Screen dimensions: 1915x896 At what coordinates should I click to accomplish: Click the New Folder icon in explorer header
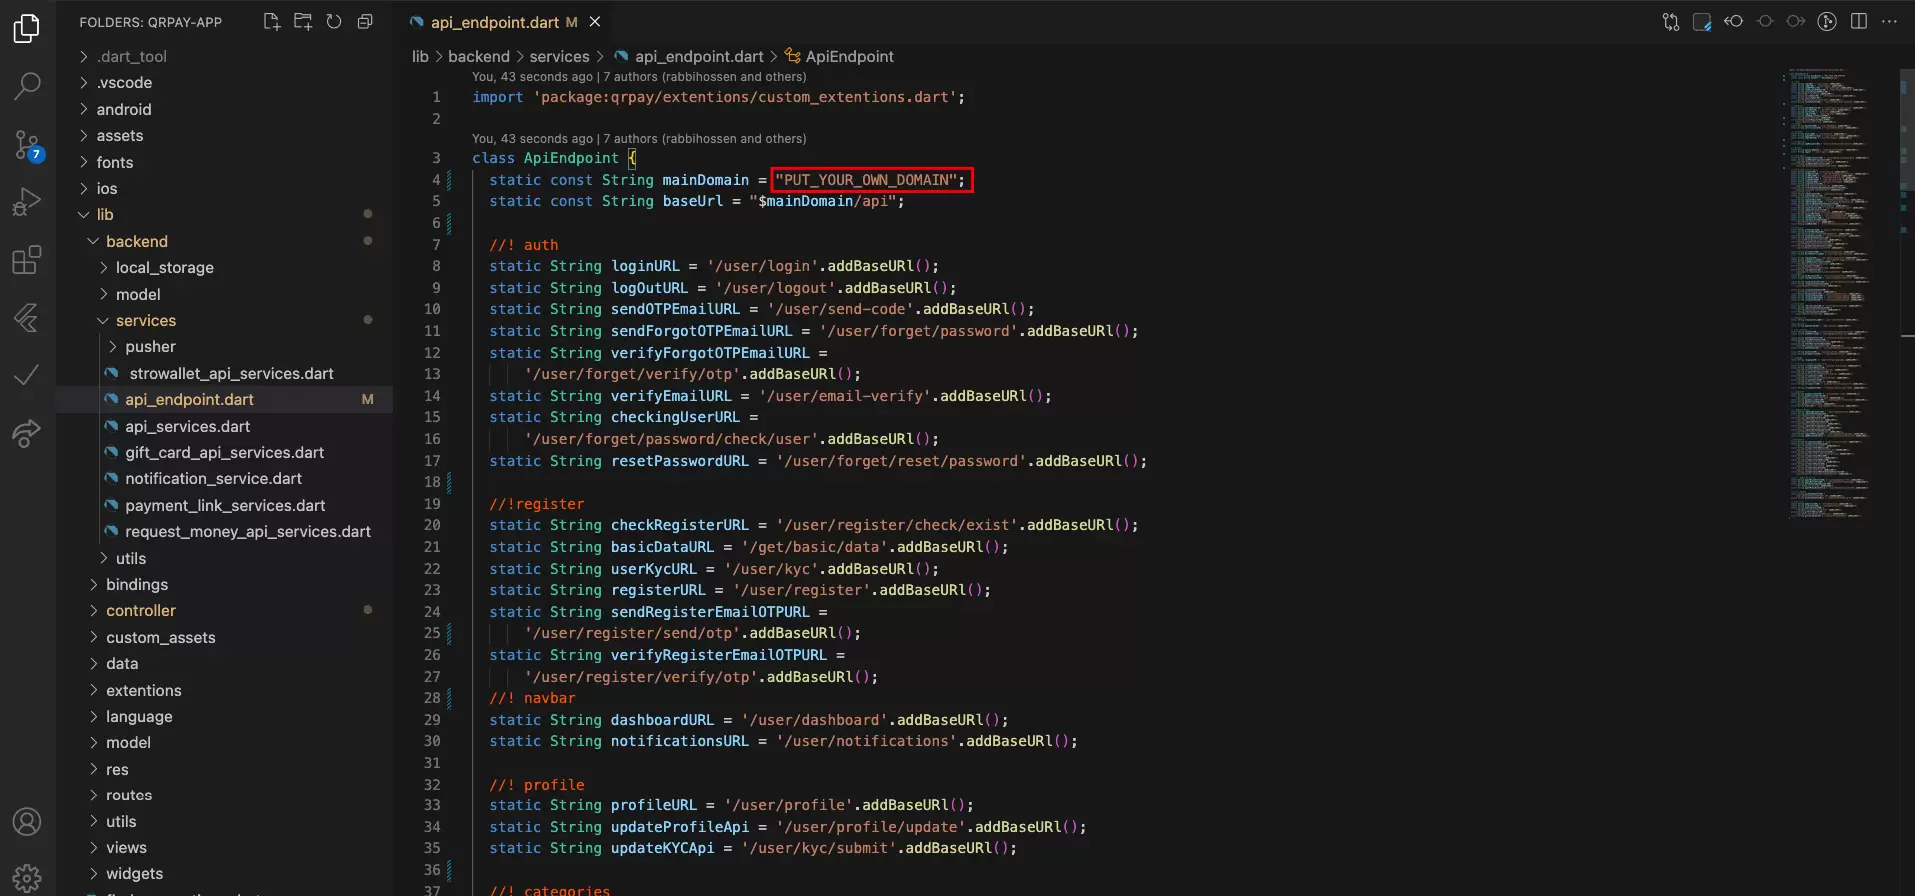coord(303,21)
